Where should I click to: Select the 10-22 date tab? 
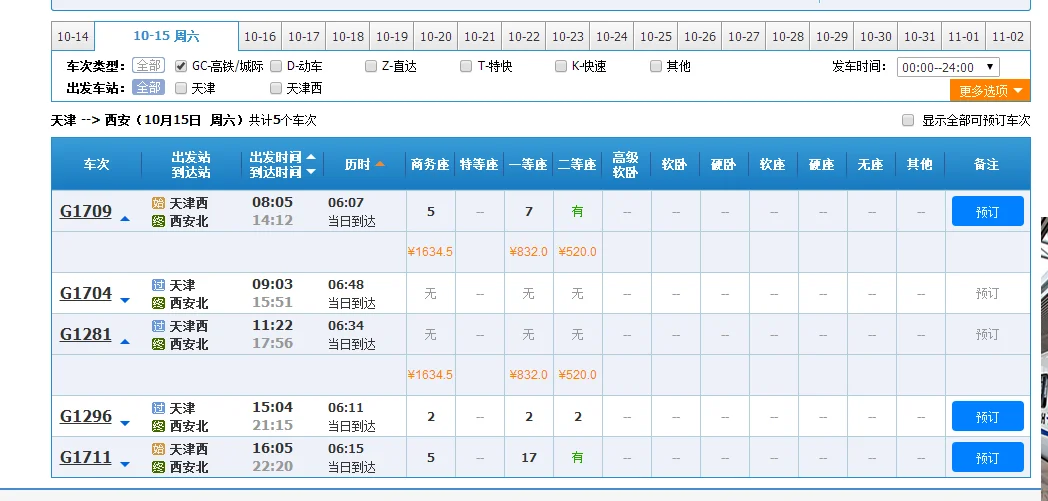(524, 37)
